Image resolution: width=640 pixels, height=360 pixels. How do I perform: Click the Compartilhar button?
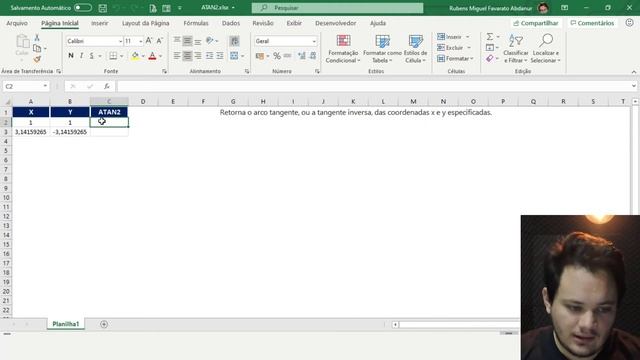536,23
